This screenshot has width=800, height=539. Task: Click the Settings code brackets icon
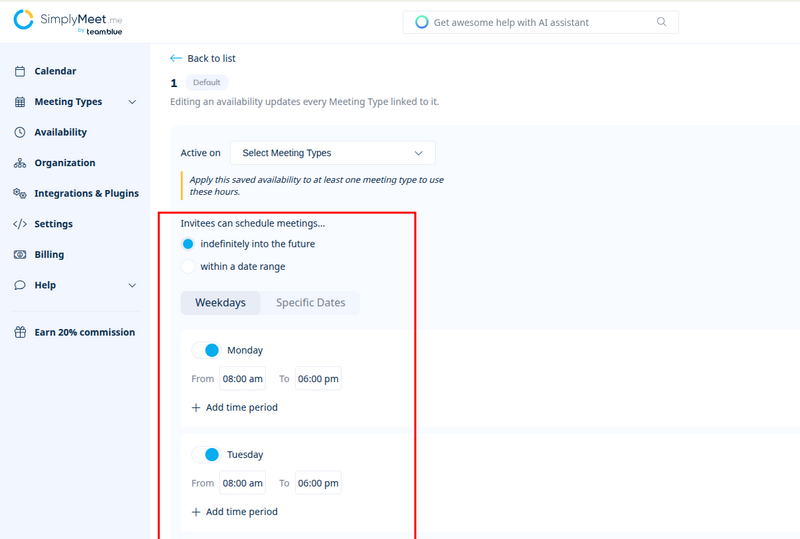pos(20,224)
